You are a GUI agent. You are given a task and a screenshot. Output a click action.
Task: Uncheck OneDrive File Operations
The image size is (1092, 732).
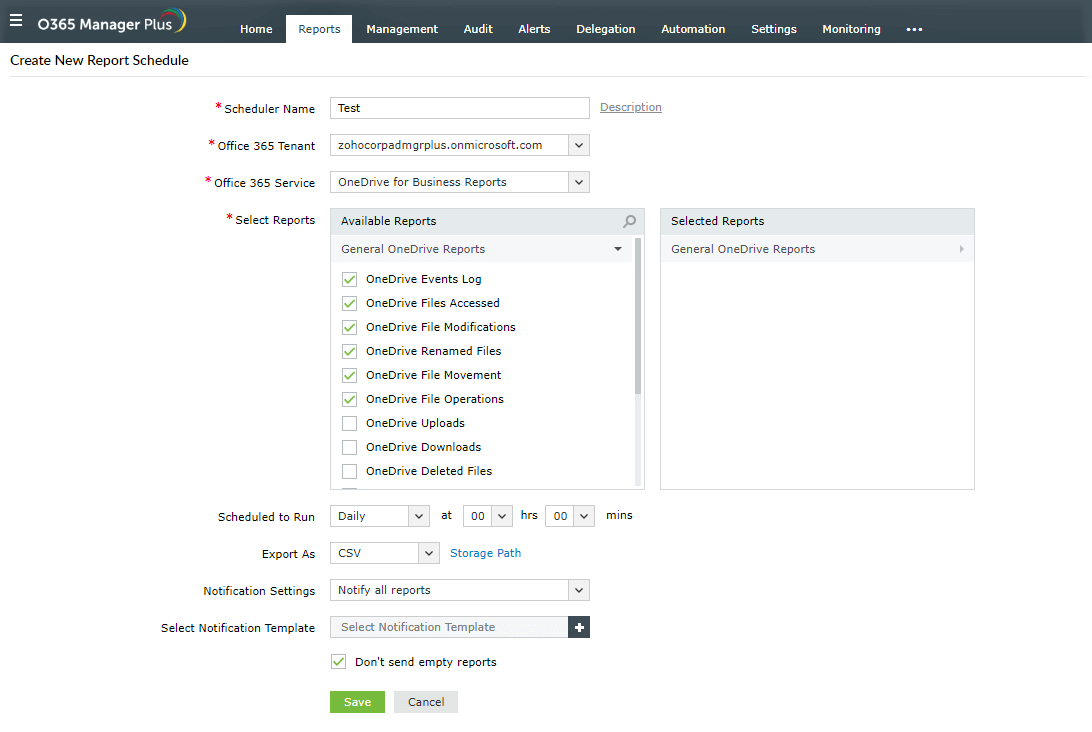(x=350, y=399)
